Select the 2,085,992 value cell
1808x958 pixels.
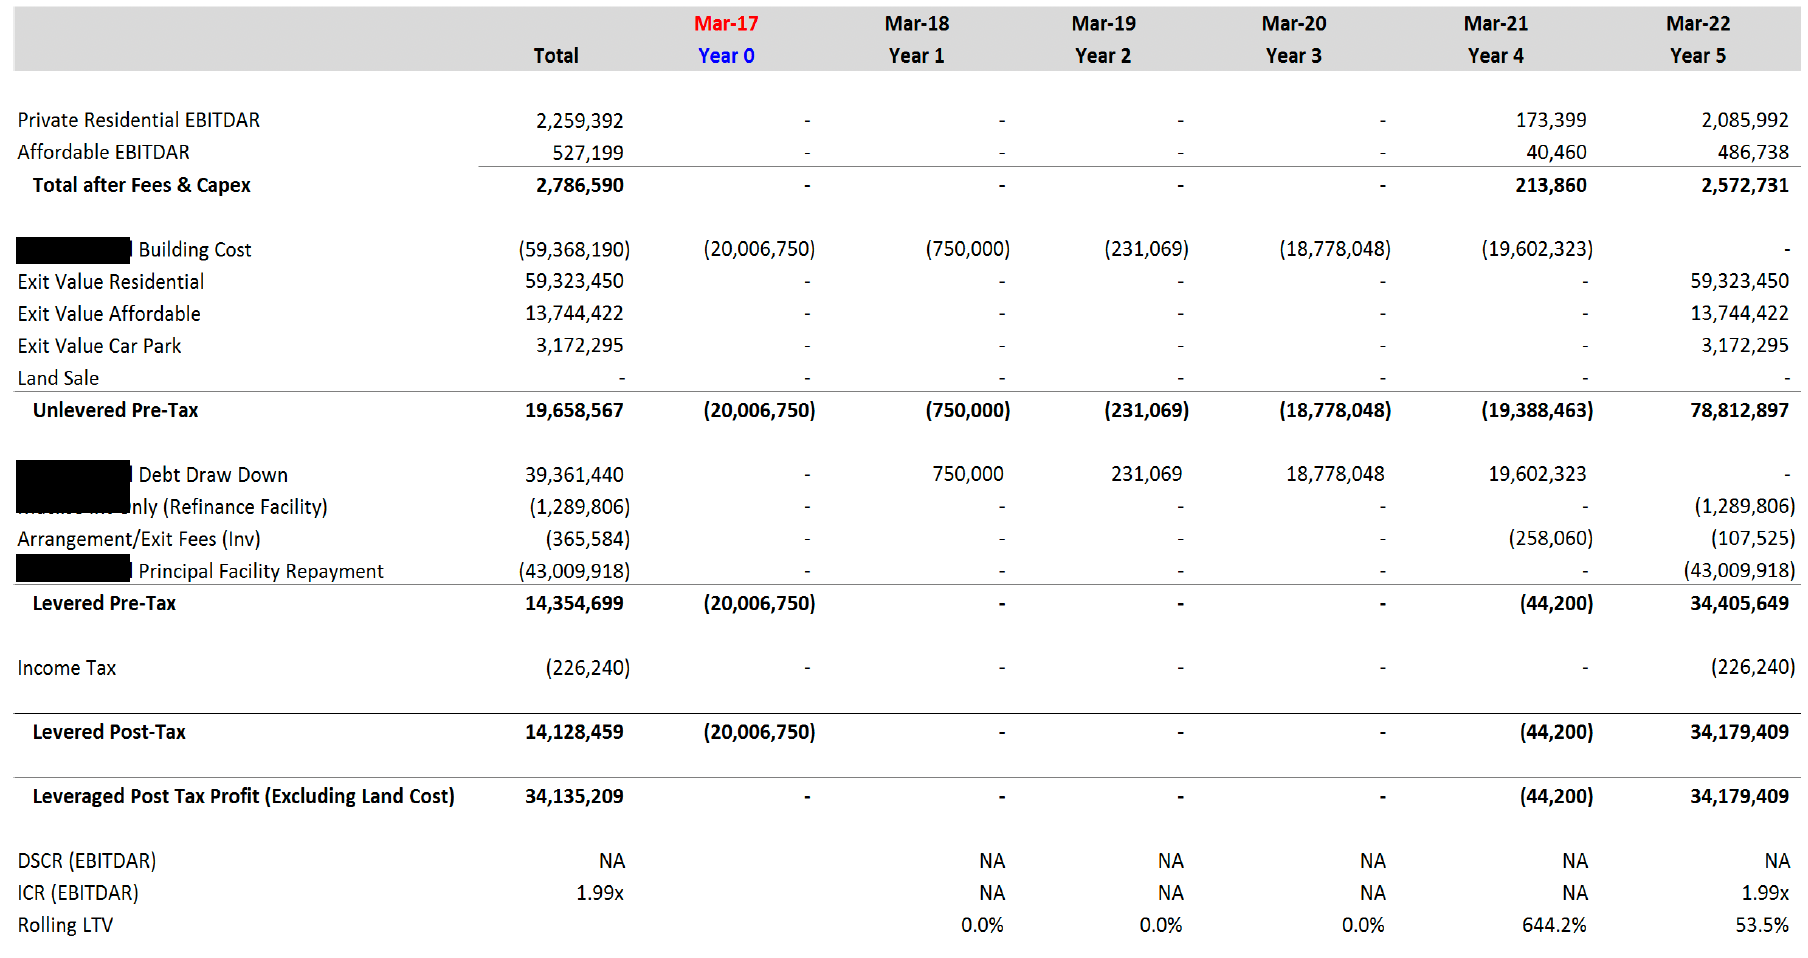pos(1745,120)
